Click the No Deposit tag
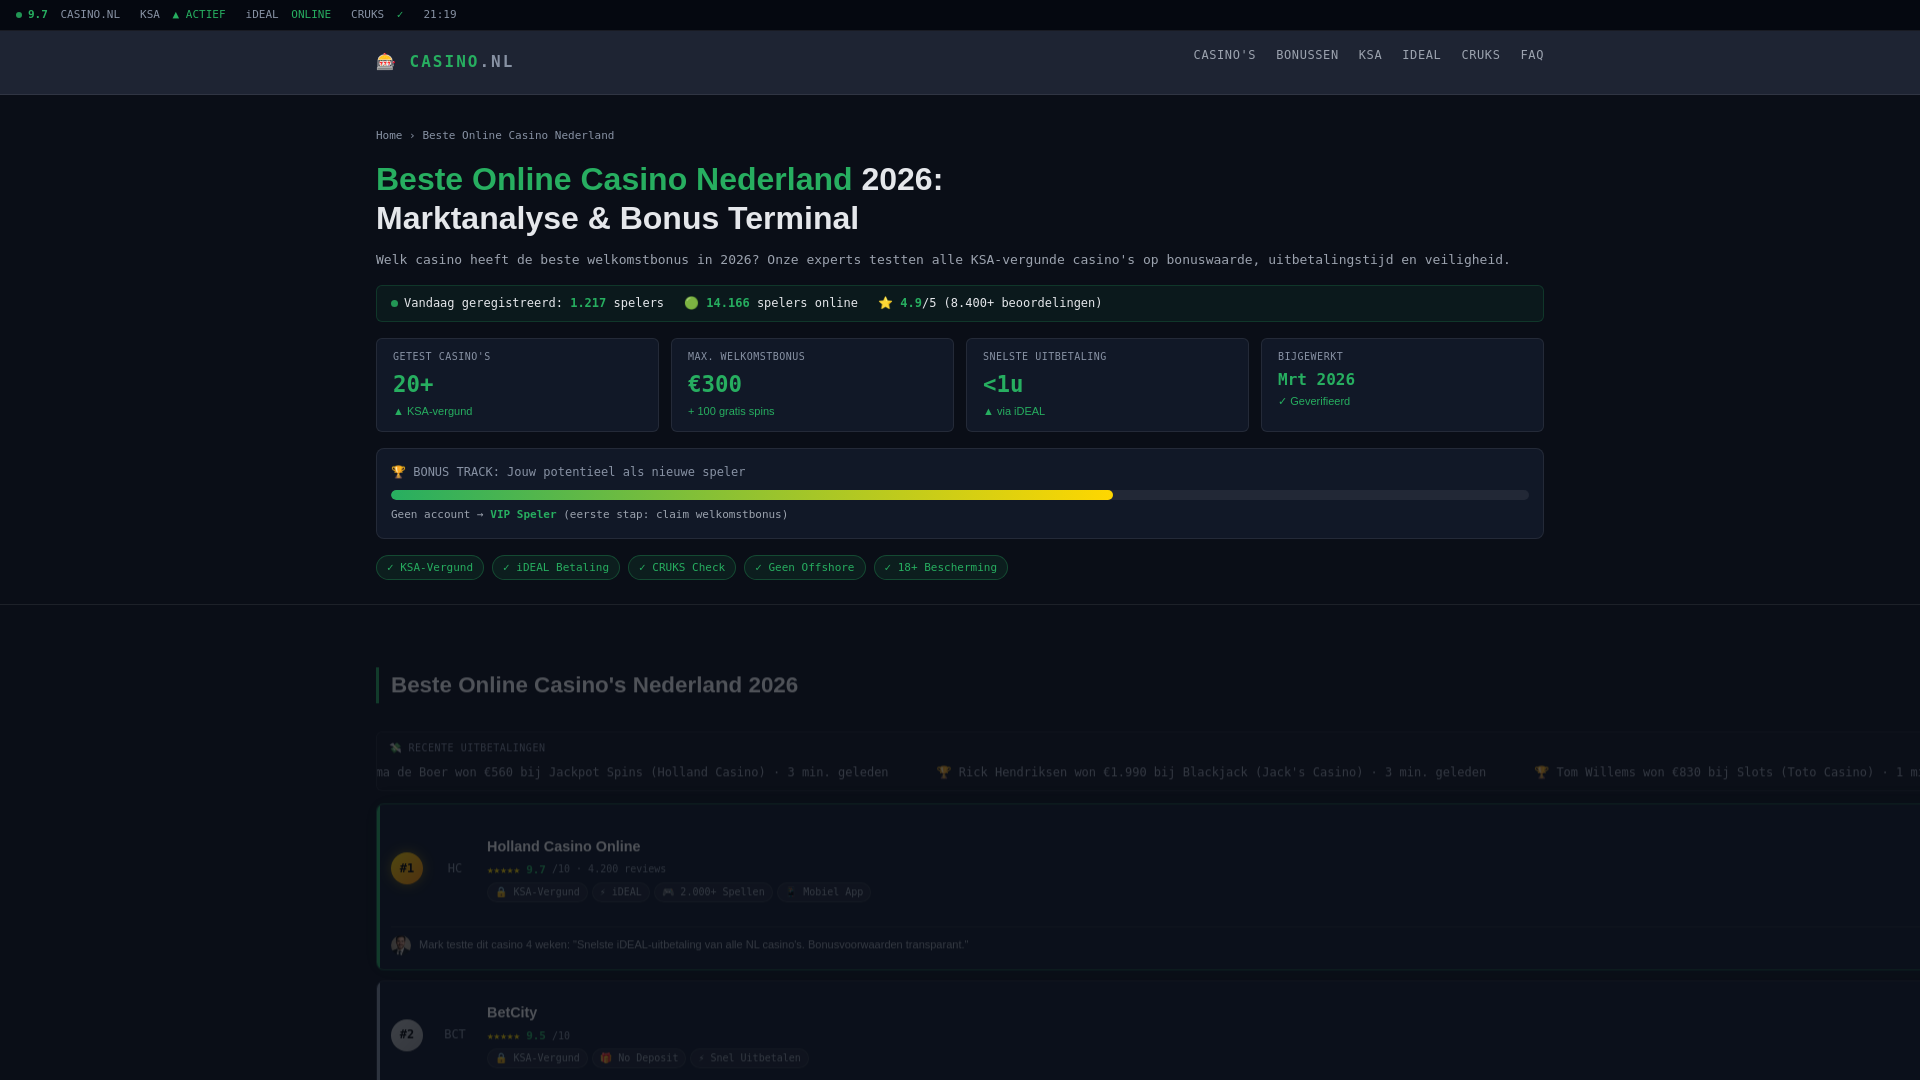 click(639, 1058)
